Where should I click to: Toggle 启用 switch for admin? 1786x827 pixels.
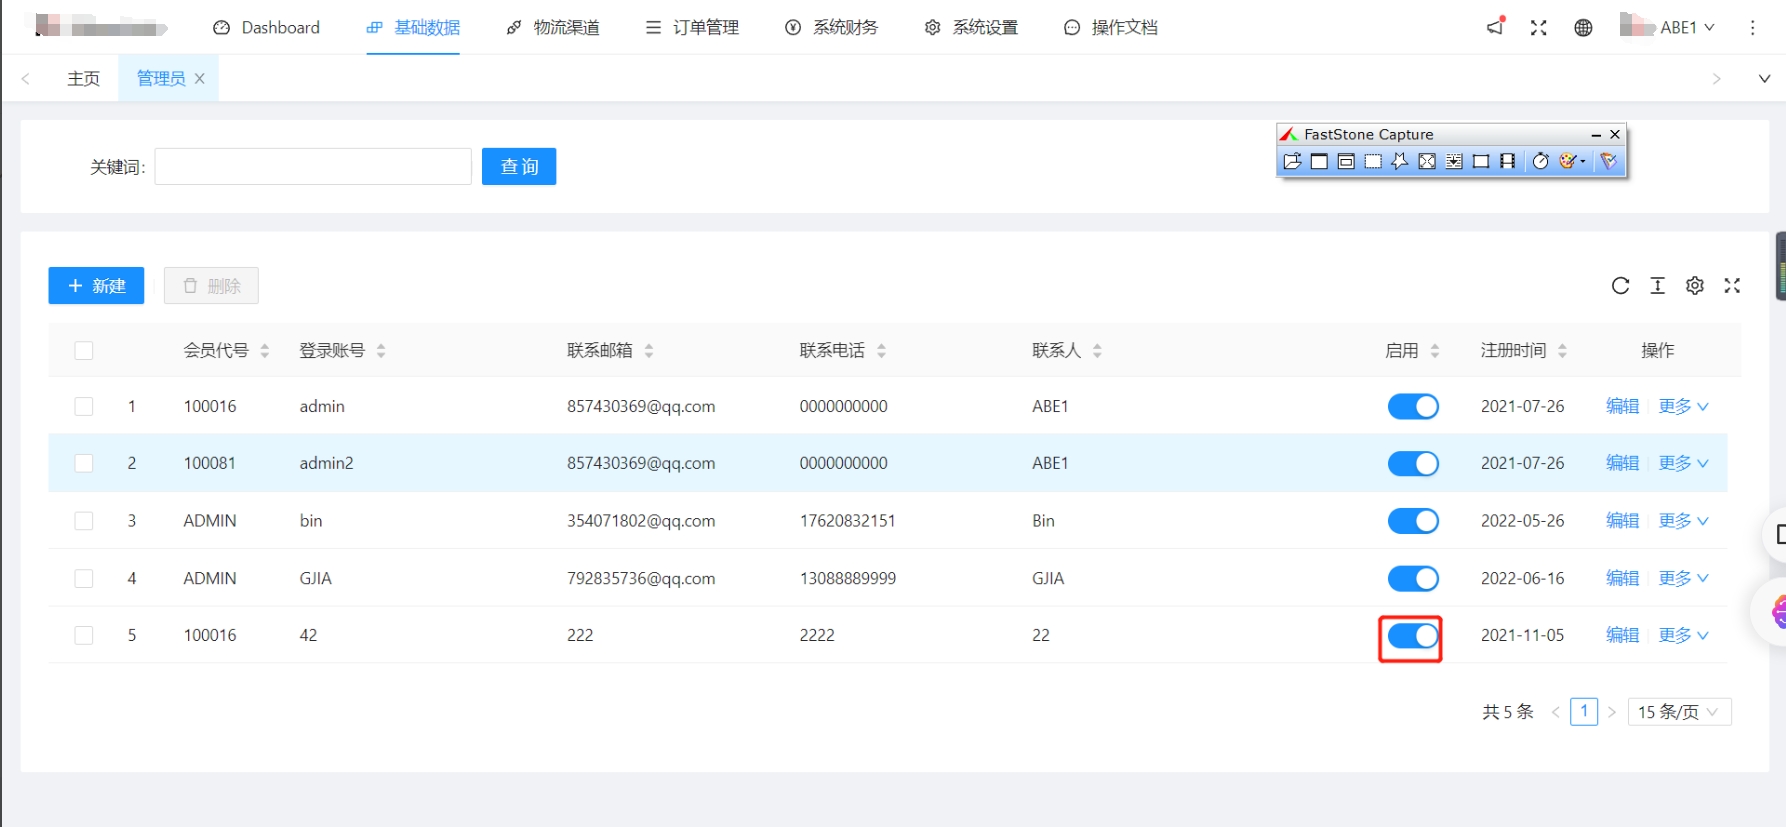pos(1413,407)
